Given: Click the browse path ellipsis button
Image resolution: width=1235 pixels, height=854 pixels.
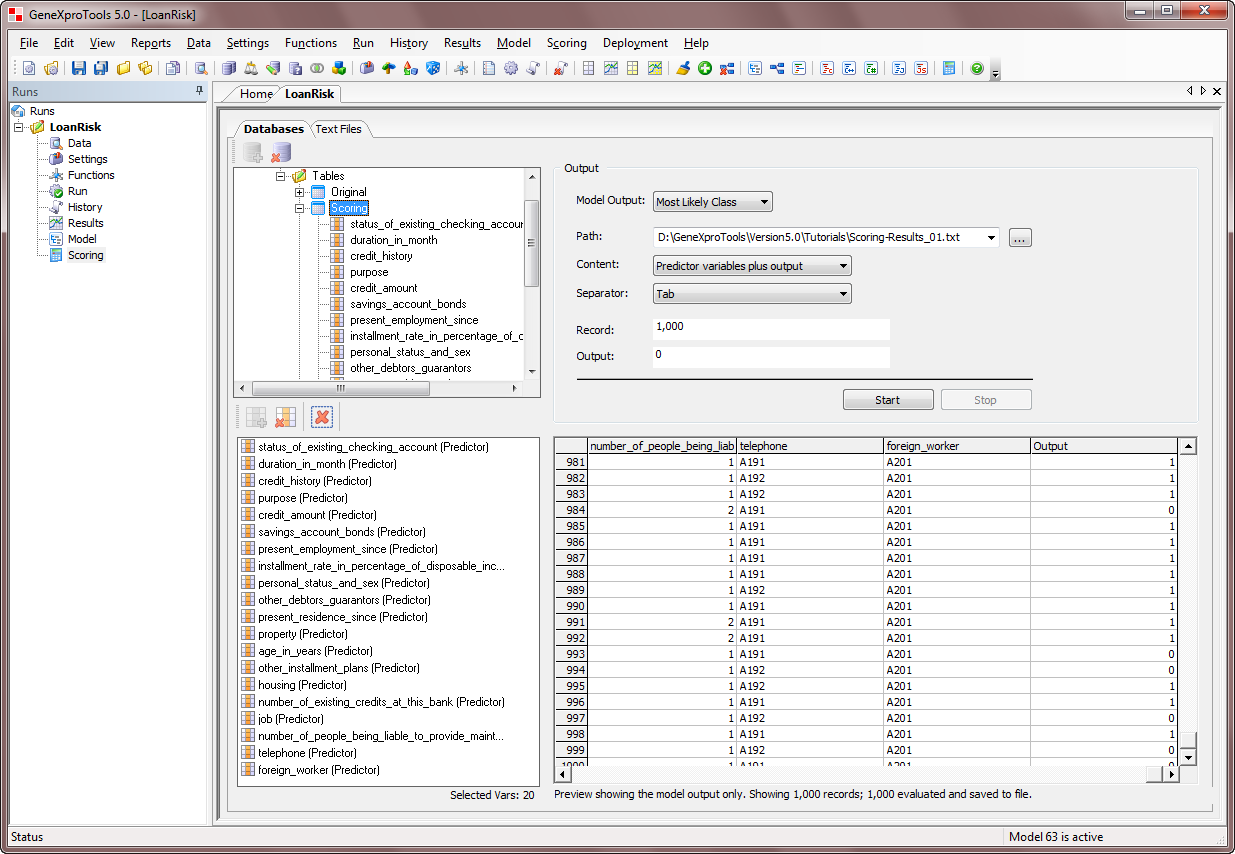Looking at the screenshot, I should coord(1019,238).
